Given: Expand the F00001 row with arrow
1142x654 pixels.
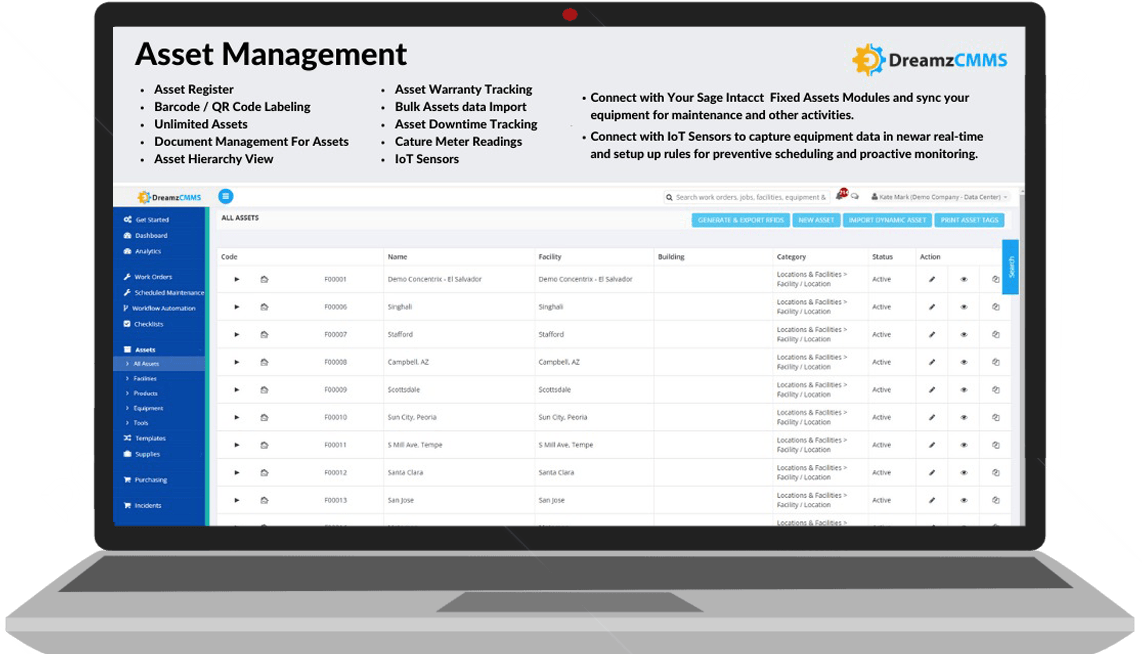Looking at the screenshot, I should [237, 279].
